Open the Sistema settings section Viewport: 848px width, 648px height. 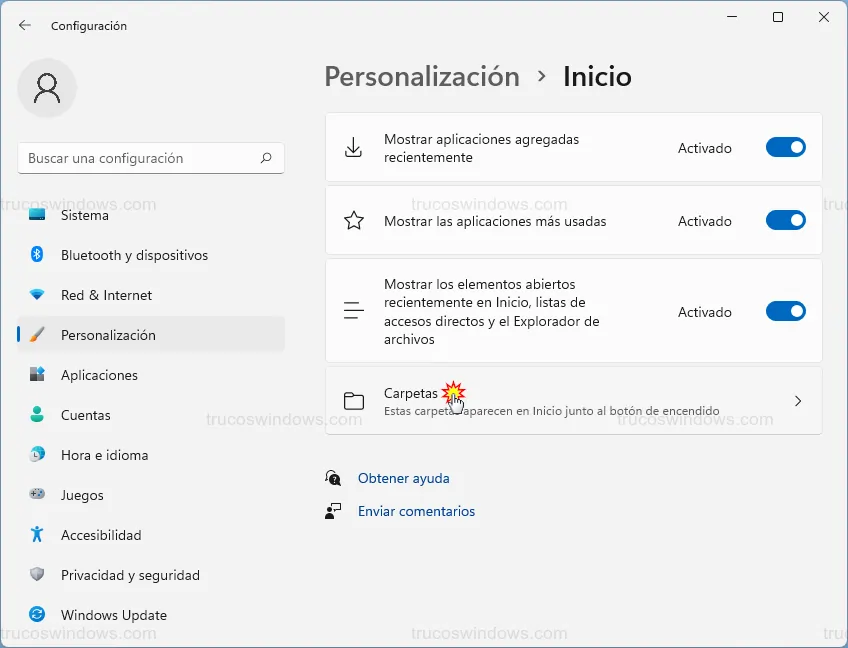85,215
